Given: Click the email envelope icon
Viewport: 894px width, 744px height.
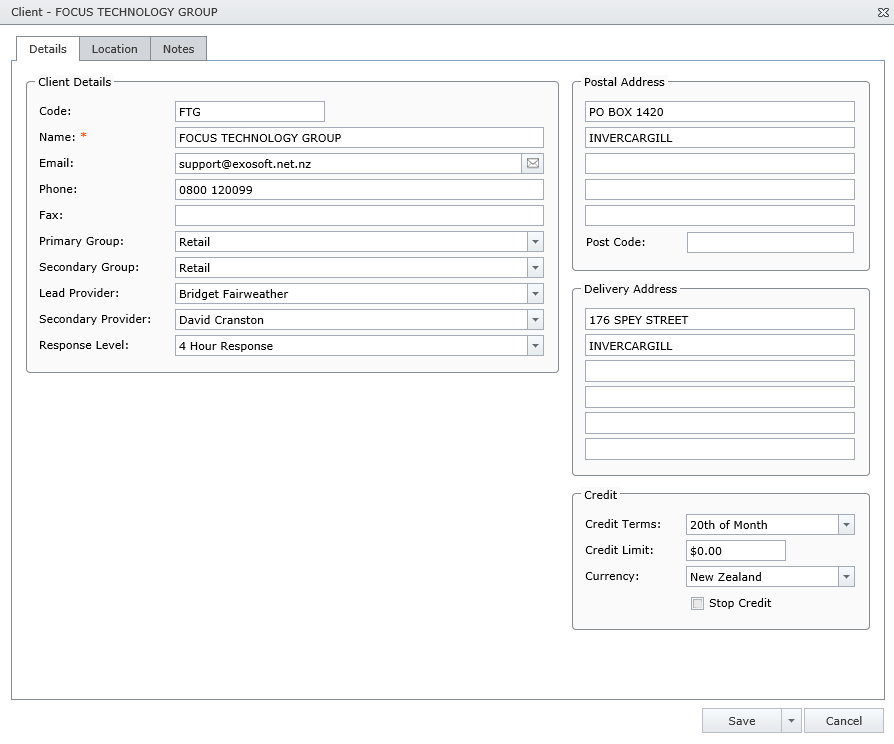Looking at the screenshot, I should tap(533, 164).
